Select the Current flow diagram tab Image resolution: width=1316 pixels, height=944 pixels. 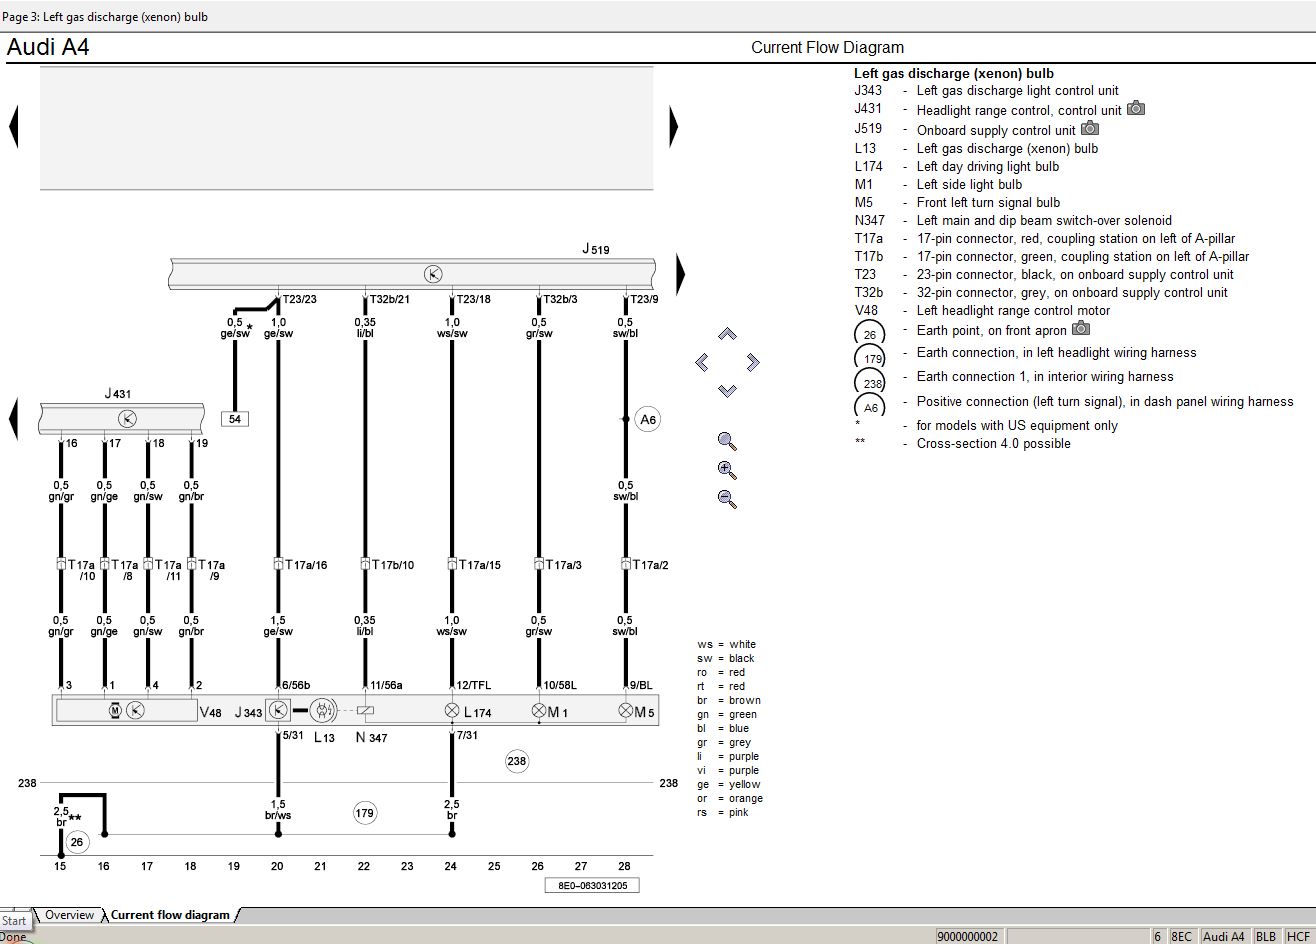tap(170, 915)
